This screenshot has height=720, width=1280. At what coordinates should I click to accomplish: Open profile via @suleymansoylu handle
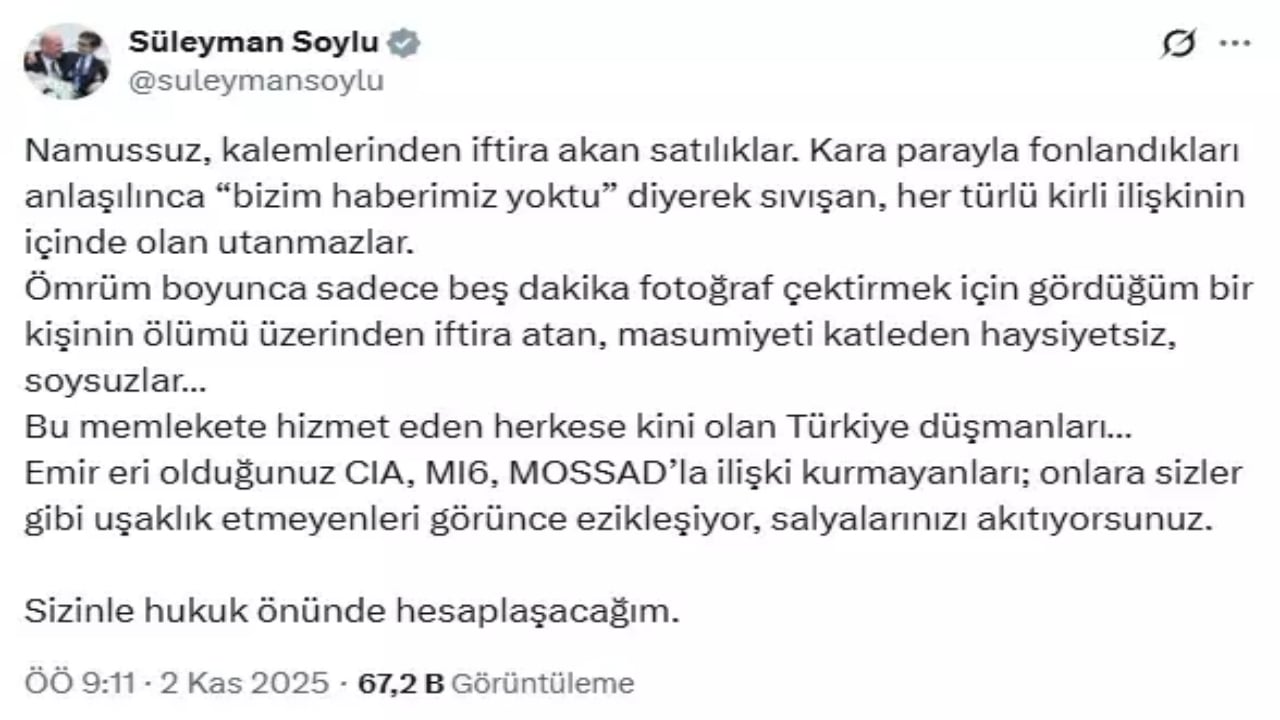coord(255,80)
